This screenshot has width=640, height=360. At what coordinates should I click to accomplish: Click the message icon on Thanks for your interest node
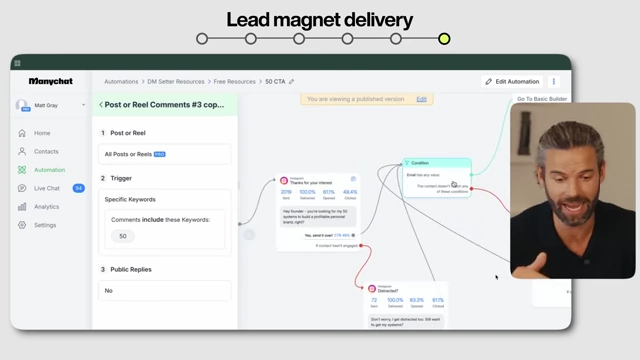(x=353, y=179)
